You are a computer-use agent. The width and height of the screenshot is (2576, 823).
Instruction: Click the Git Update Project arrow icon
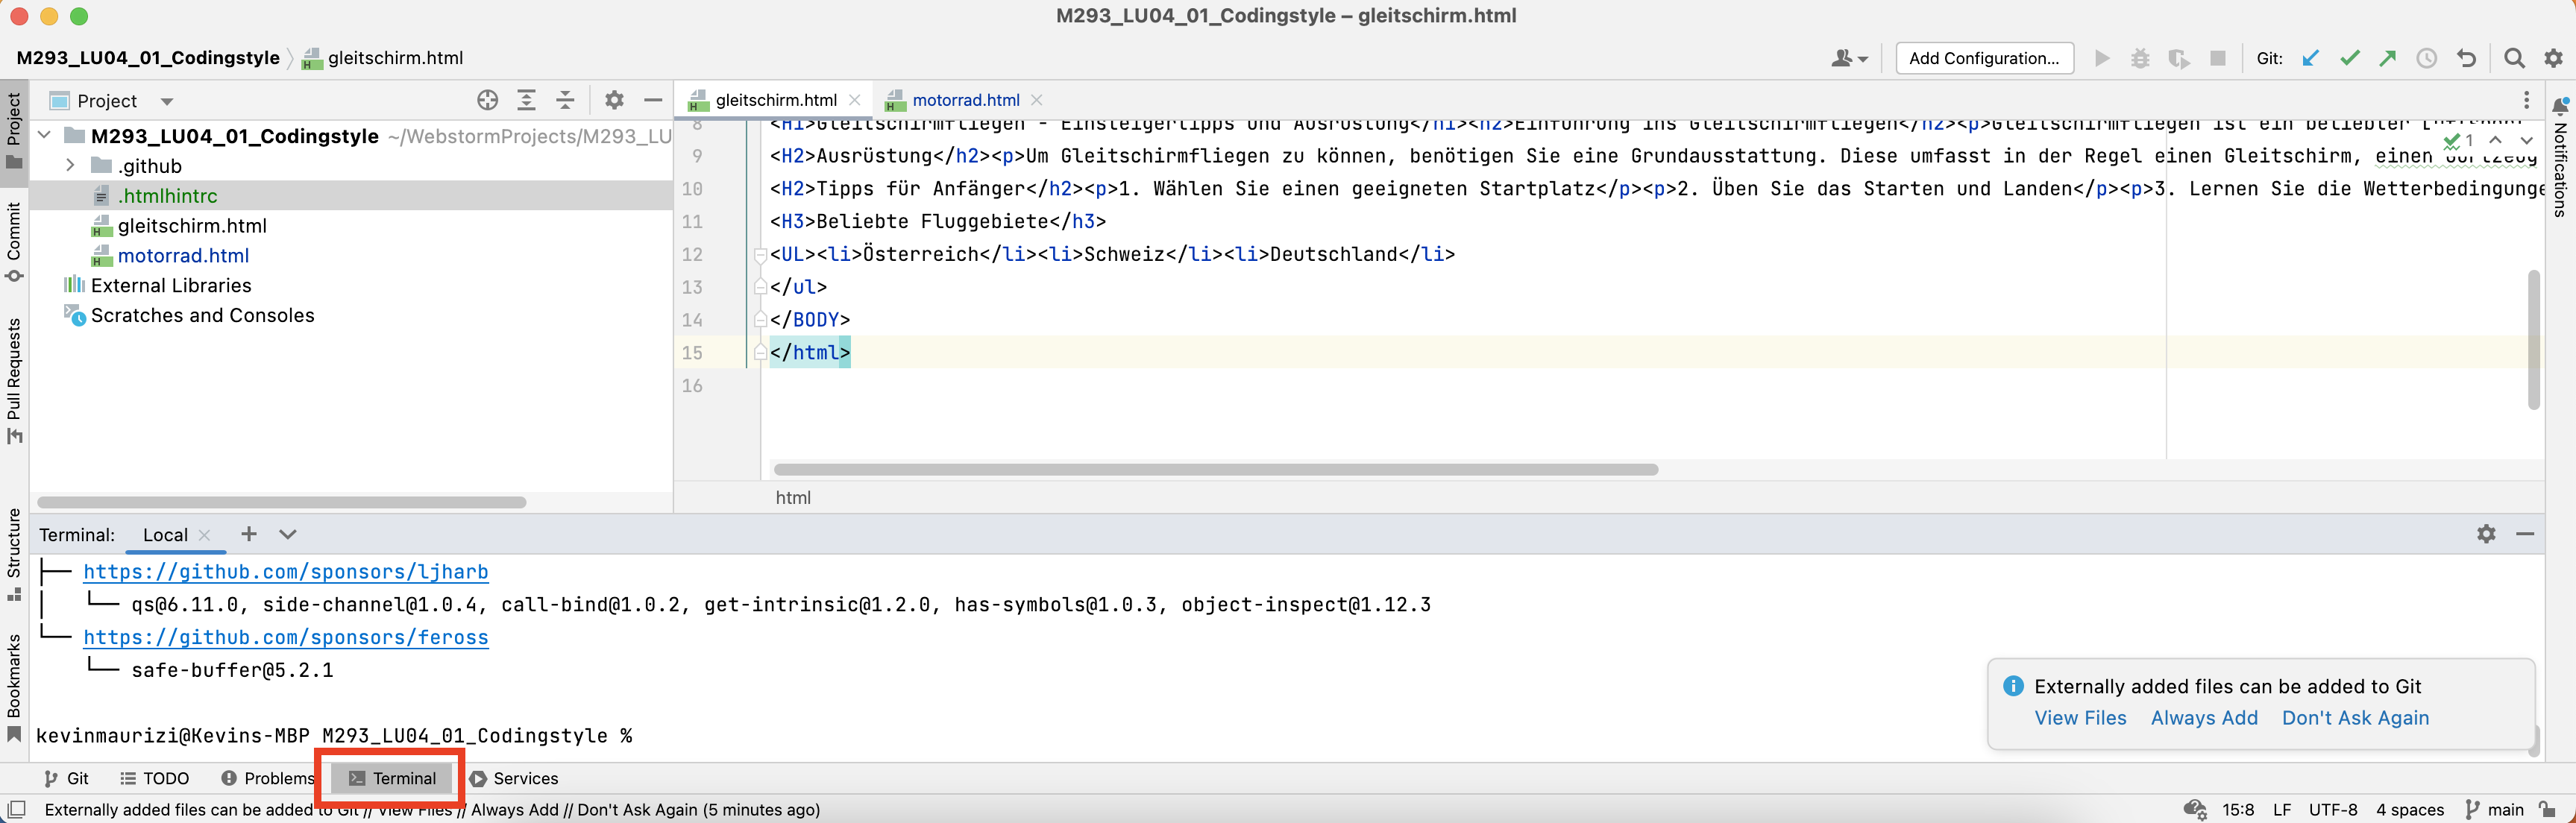(2311, 58)
